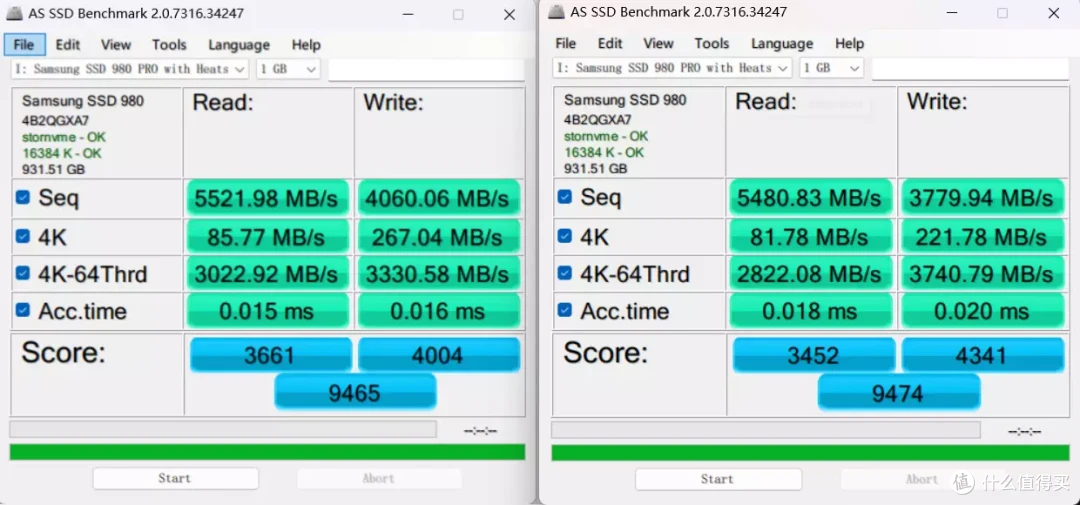Open the View menu in right window
The image size is (1080, 505).
(658, 43)
